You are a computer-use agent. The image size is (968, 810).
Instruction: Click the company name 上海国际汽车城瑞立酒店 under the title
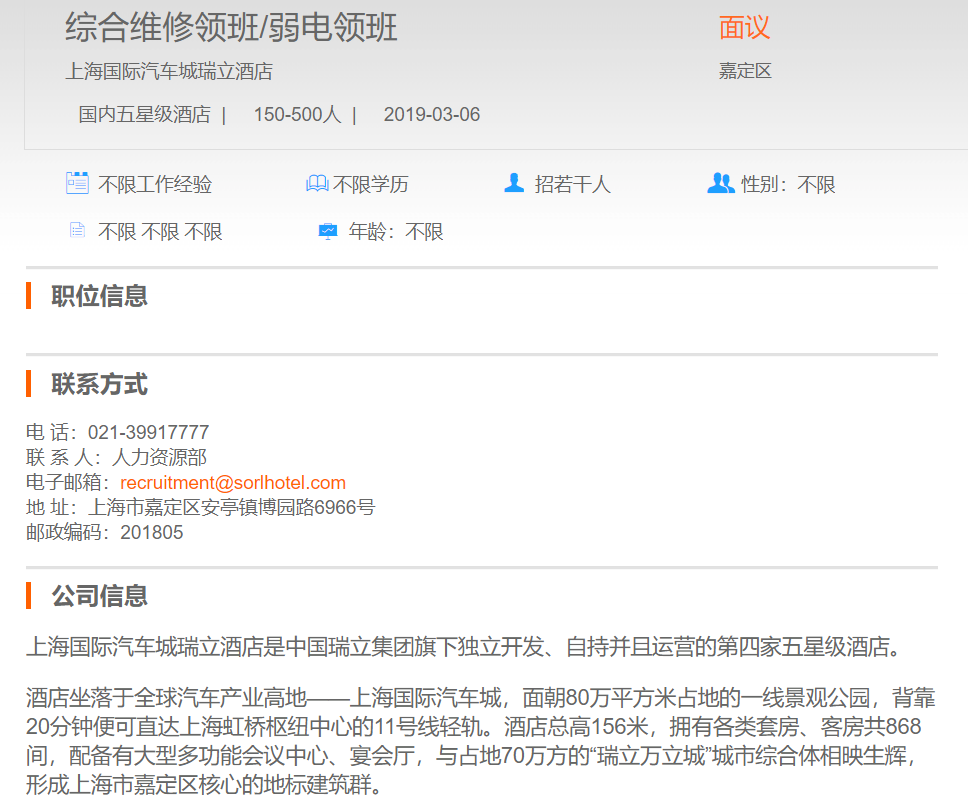coord(169,71)
